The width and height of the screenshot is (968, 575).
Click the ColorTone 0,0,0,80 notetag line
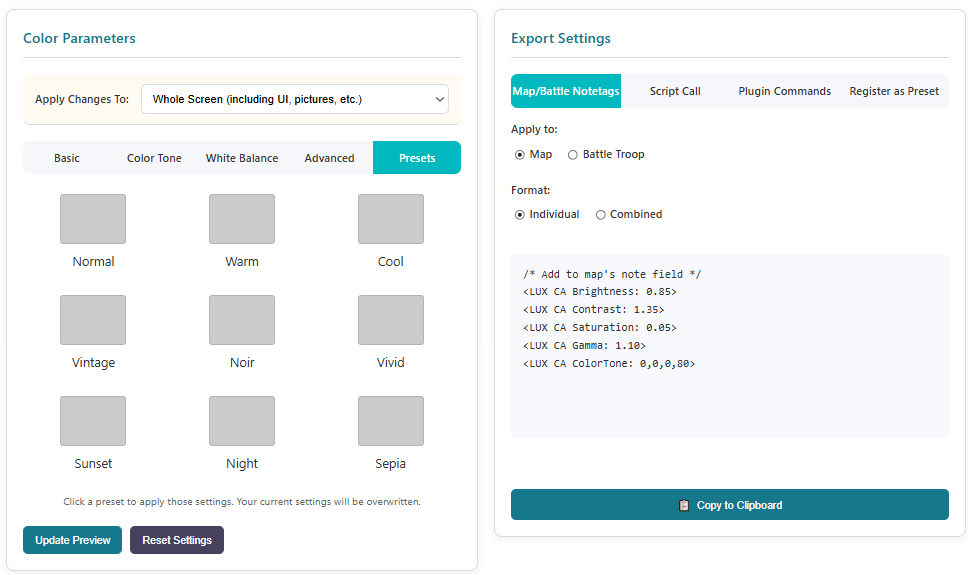pyautogui.click(x=609, y=363)
